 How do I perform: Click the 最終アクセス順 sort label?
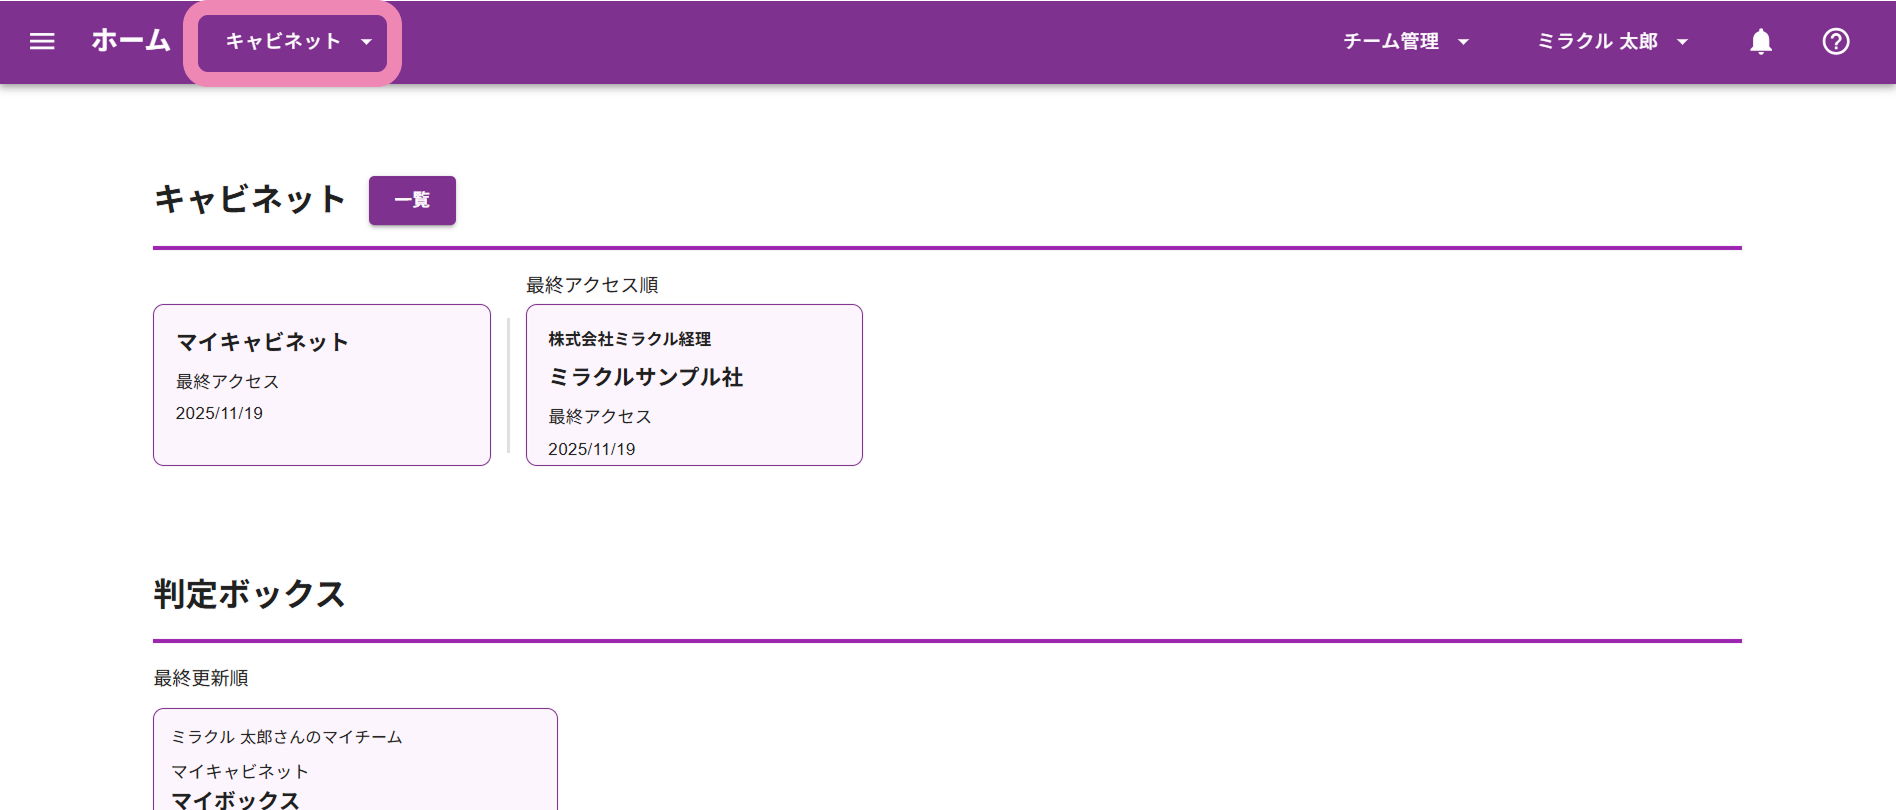[592, 285]
